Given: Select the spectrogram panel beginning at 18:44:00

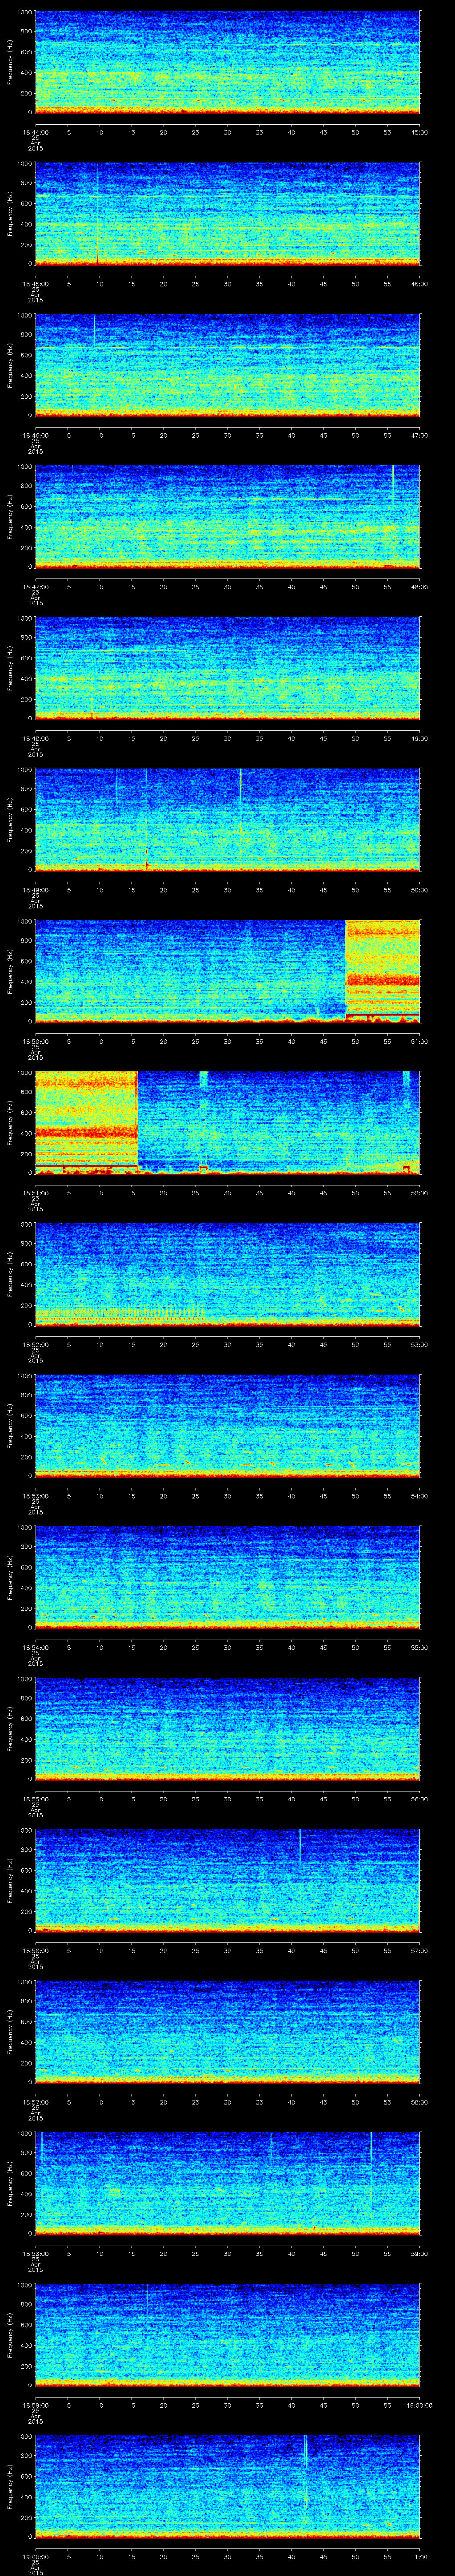Looking at the screenshot, I should coord(227,62).
